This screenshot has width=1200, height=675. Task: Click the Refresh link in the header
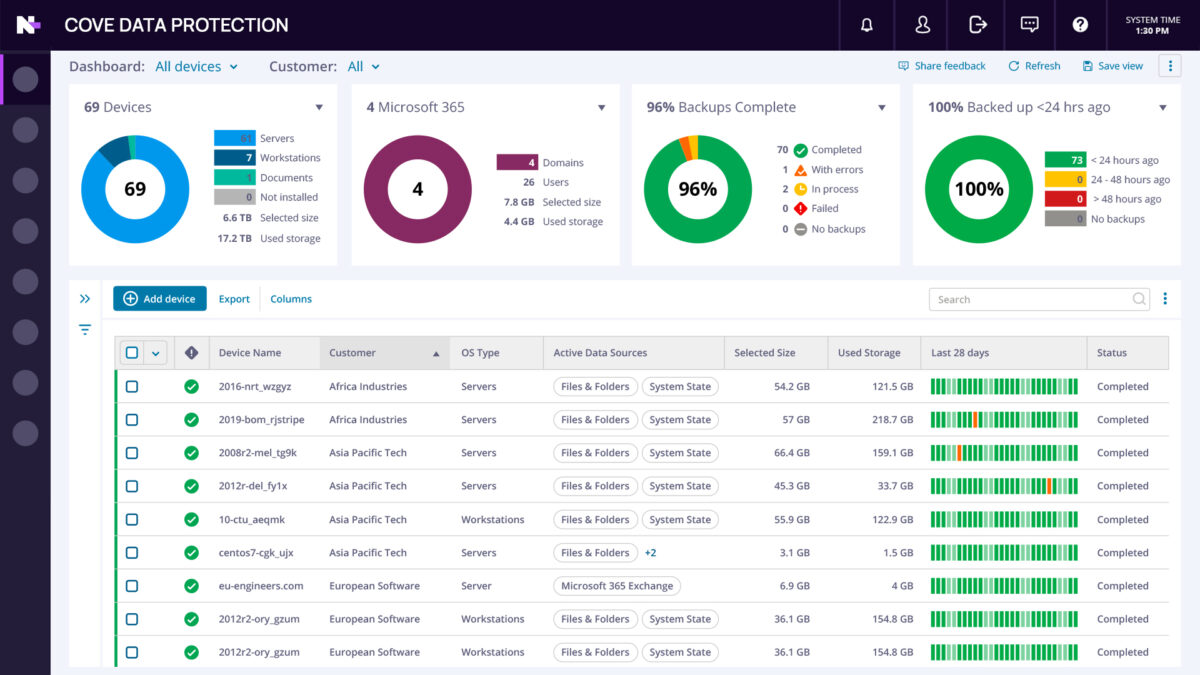coord(1034,65)
